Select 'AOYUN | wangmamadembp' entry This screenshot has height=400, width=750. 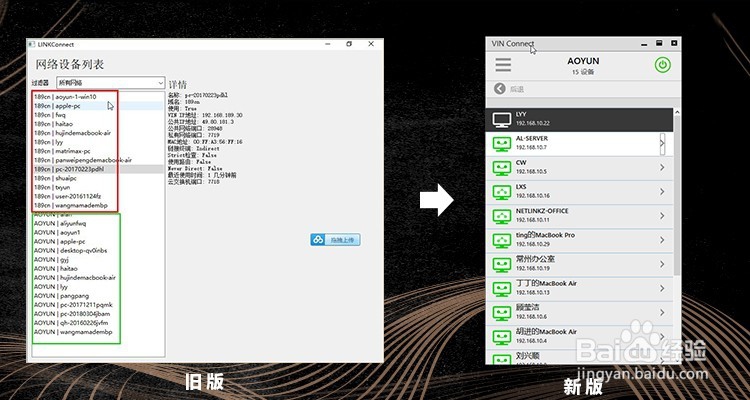[x=73, y=332]
